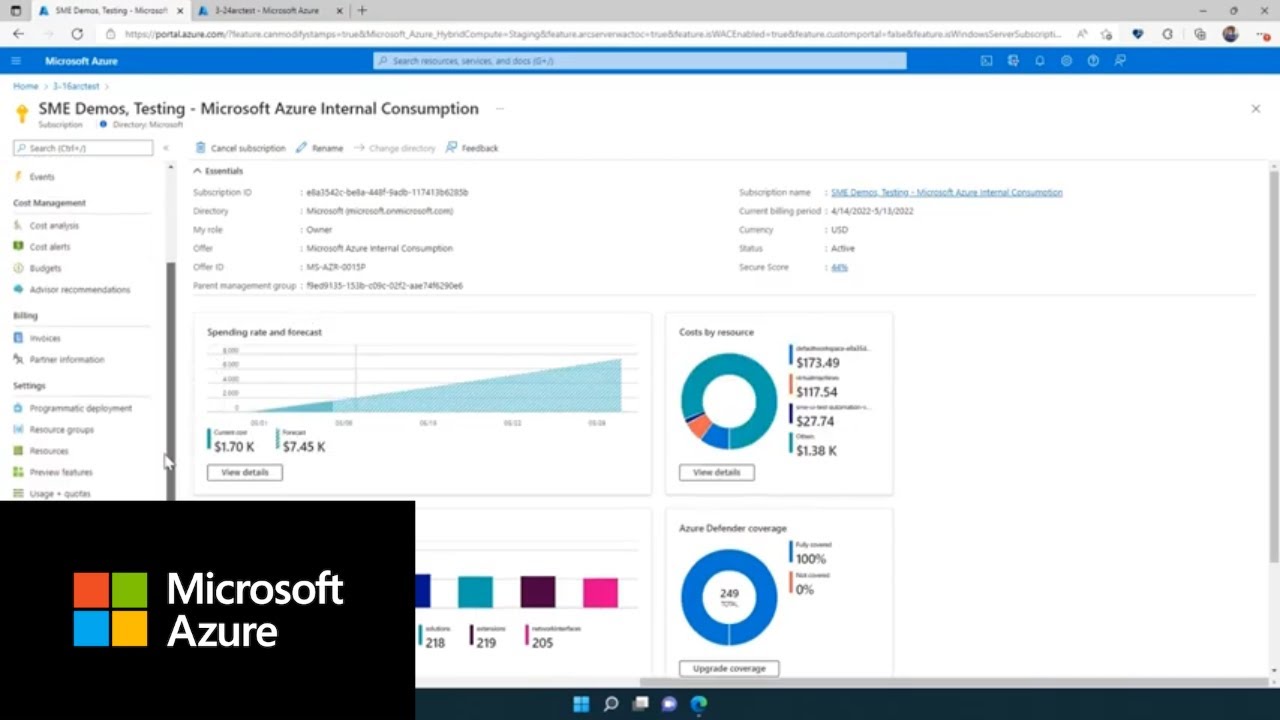This screenshot has width=1280, height=720.
Task: Open Resource groups under Settings
Action: 61,430
